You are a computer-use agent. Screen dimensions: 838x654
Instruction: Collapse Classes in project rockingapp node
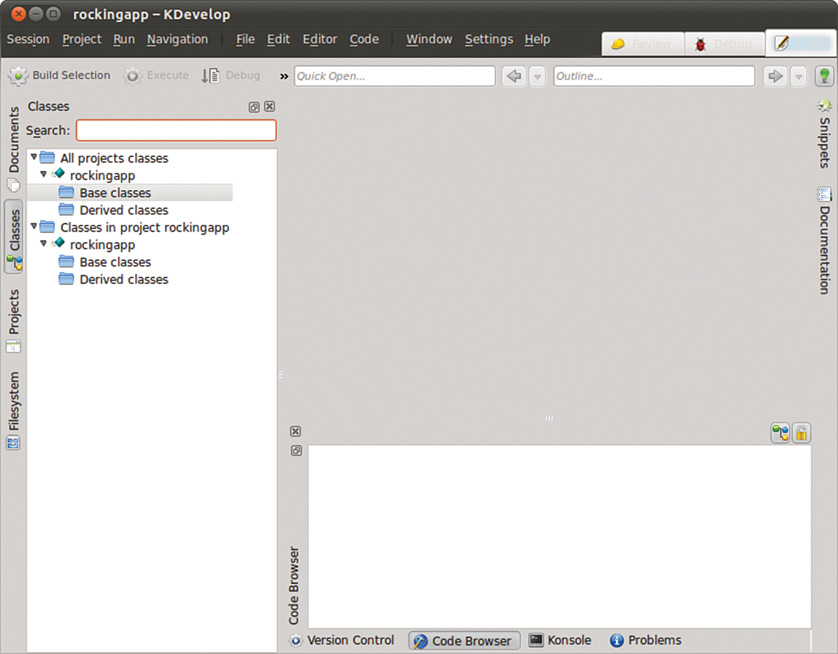pyautogui.click(x=34, y=227)
